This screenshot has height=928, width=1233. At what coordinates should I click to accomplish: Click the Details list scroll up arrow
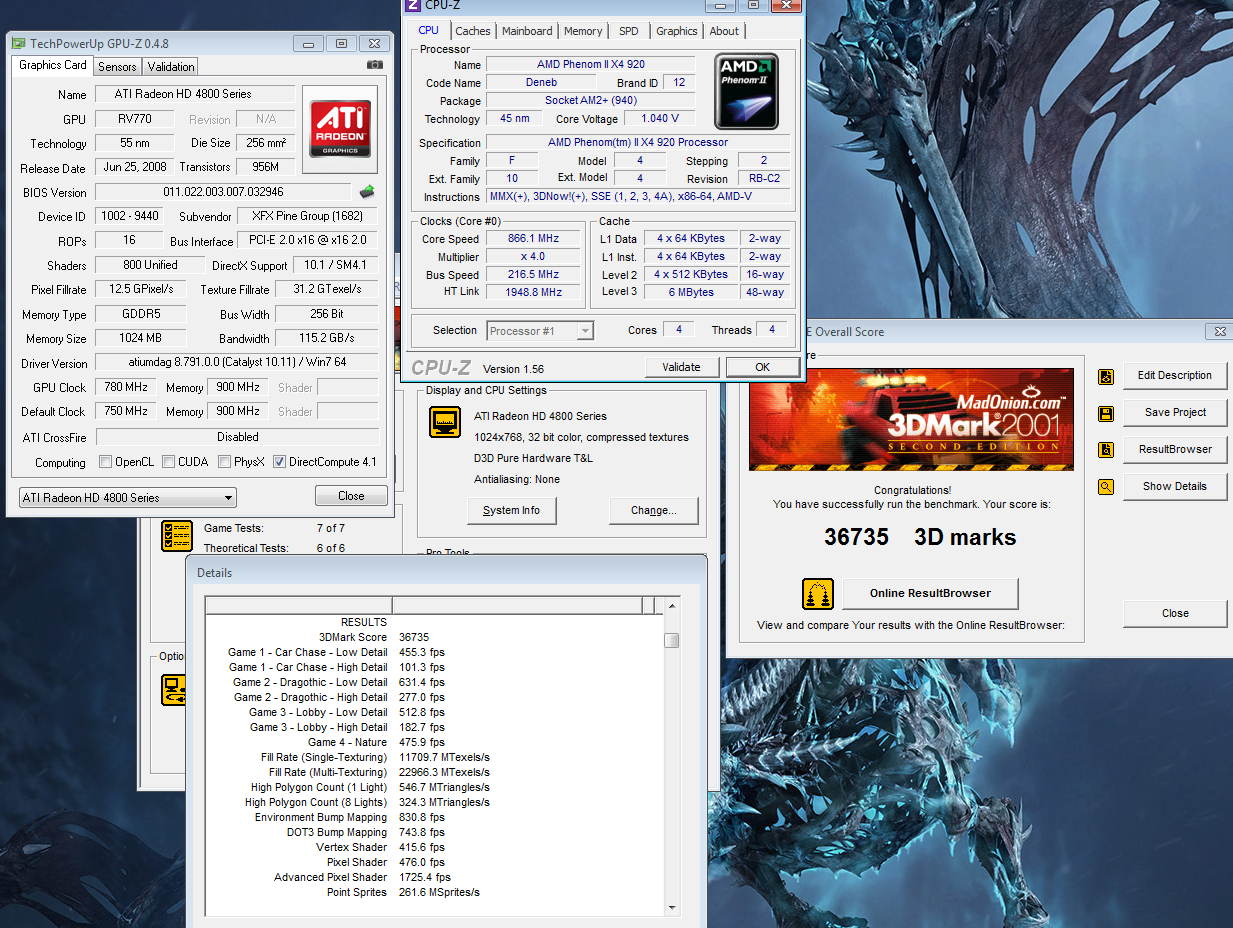pyautogui.click(x=672, y=605)
